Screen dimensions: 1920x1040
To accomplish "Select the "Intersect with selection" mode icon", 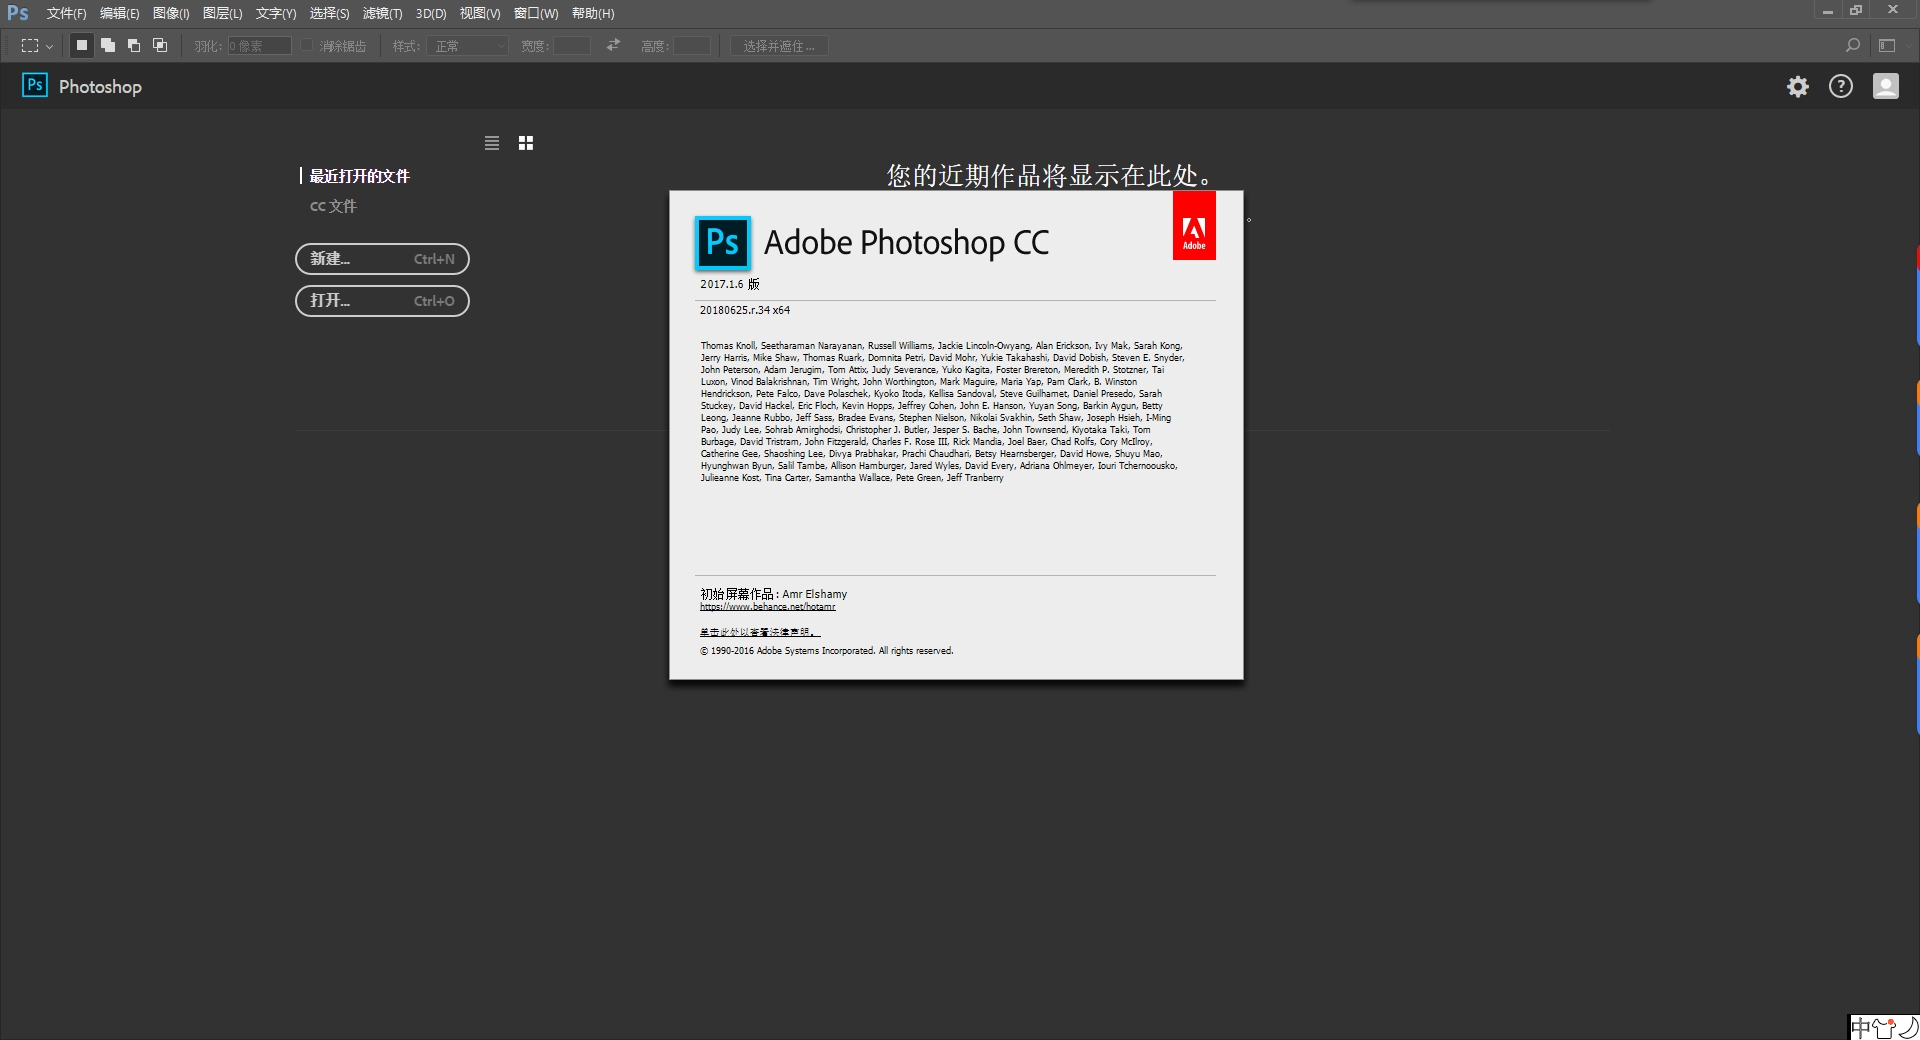I will (159, 45).
